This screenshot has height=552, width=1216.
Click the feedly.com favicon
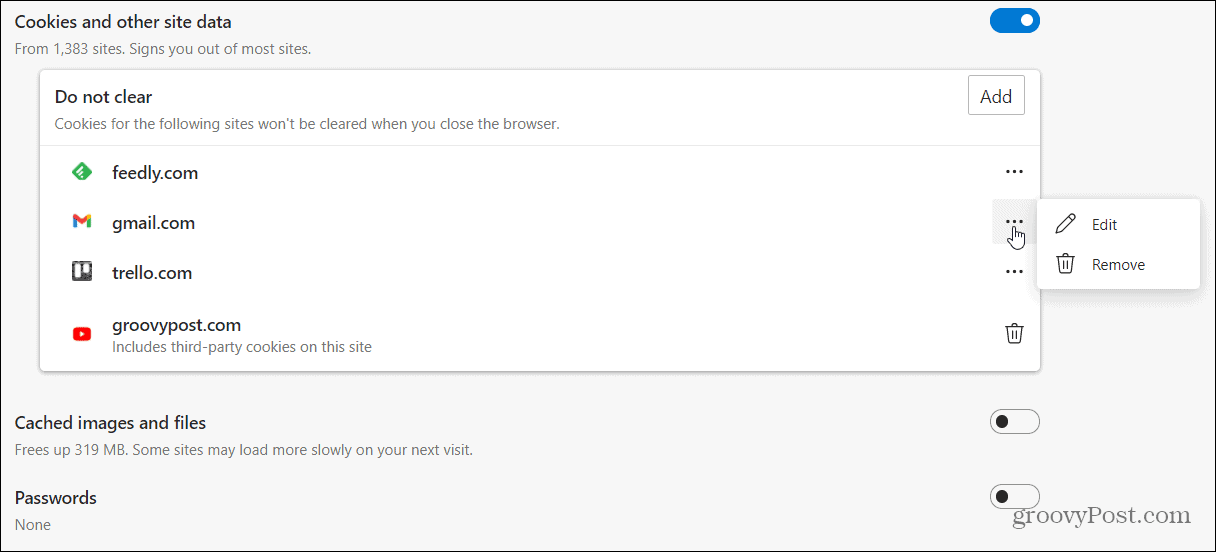[82, 172]
